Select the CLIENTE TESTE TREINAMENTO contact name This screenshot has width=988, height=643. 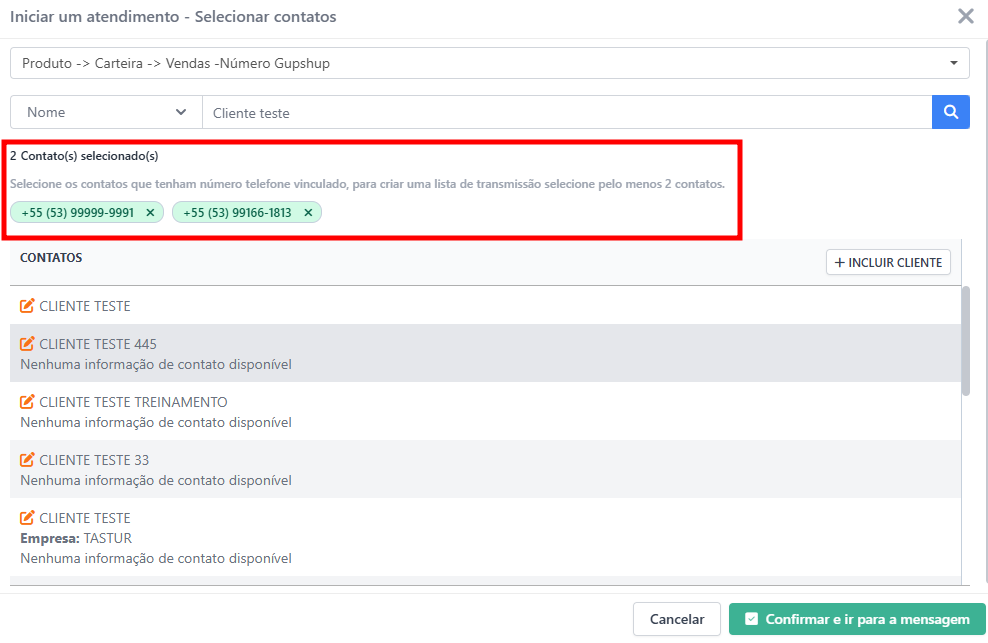[133, 402]
